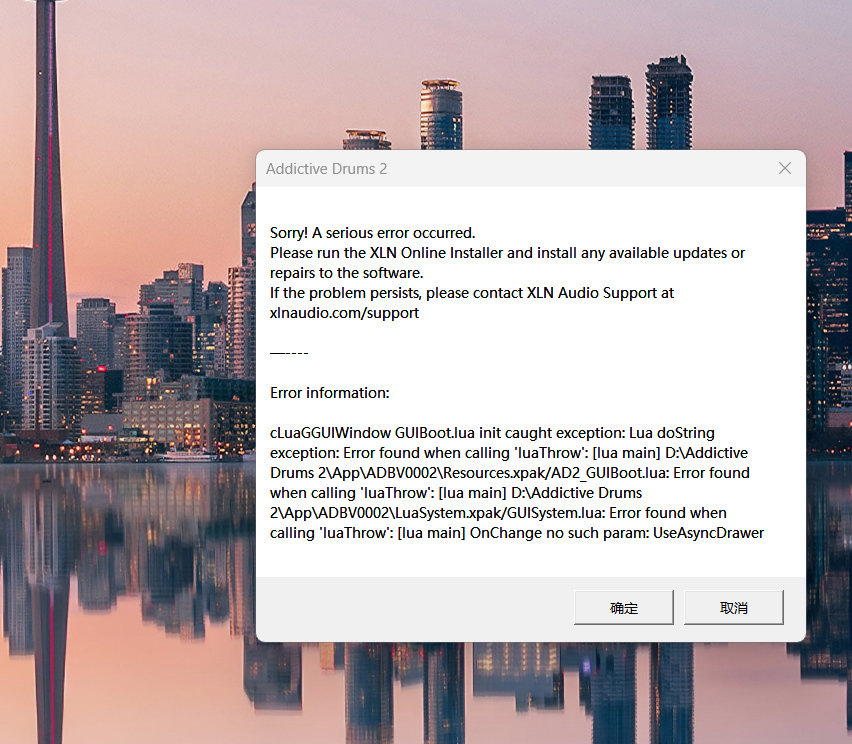Close the Addictive Drums 2 dialog
This screenshot has height=744, width=852.
(785, 168)
